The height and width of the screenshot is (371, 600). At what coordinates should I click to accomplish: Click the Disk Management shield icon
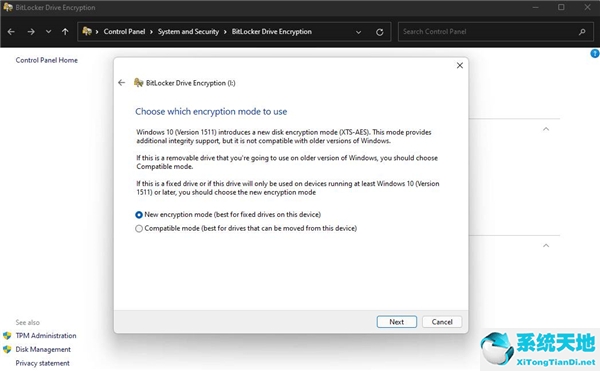click(x=7, y=350)
